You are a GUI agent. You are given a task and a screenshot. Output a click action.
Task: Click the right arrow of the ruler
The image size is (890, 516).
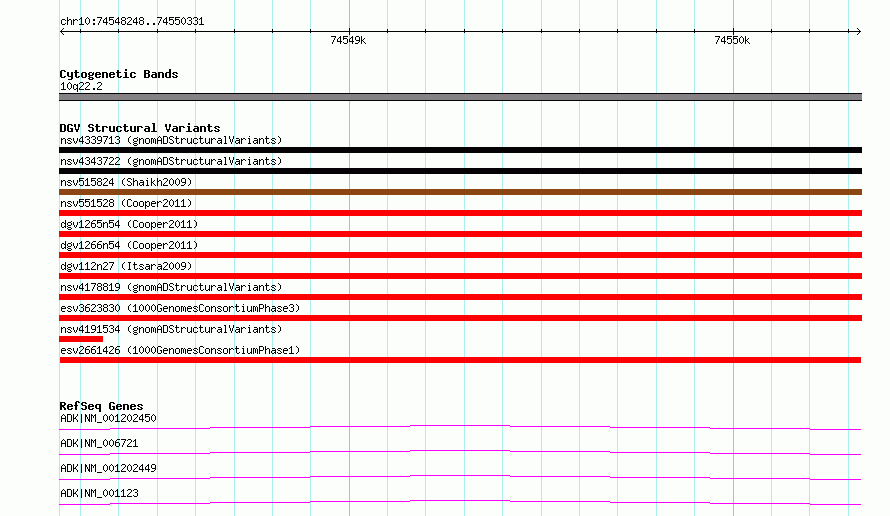(x=858, y=31)
